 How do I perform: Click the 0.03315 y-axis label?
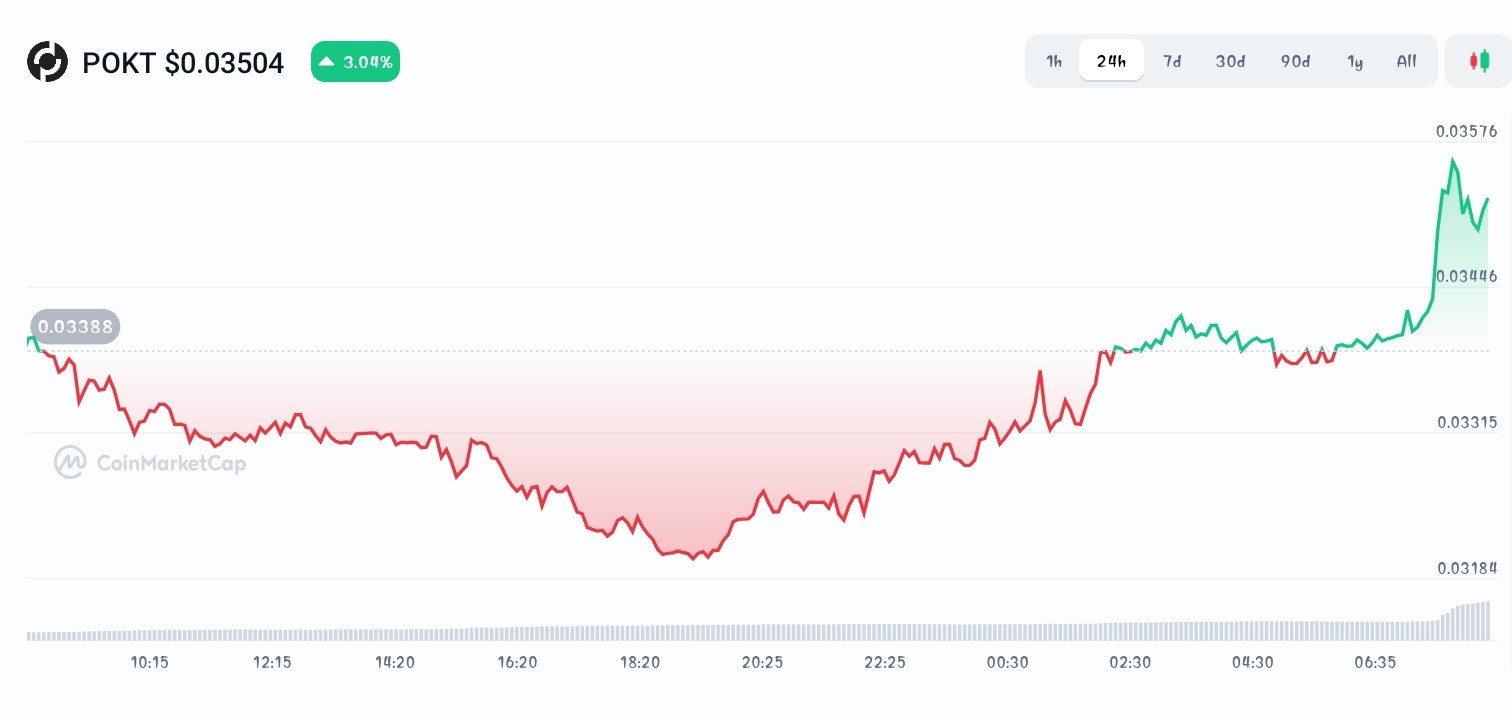(1466, 423)
